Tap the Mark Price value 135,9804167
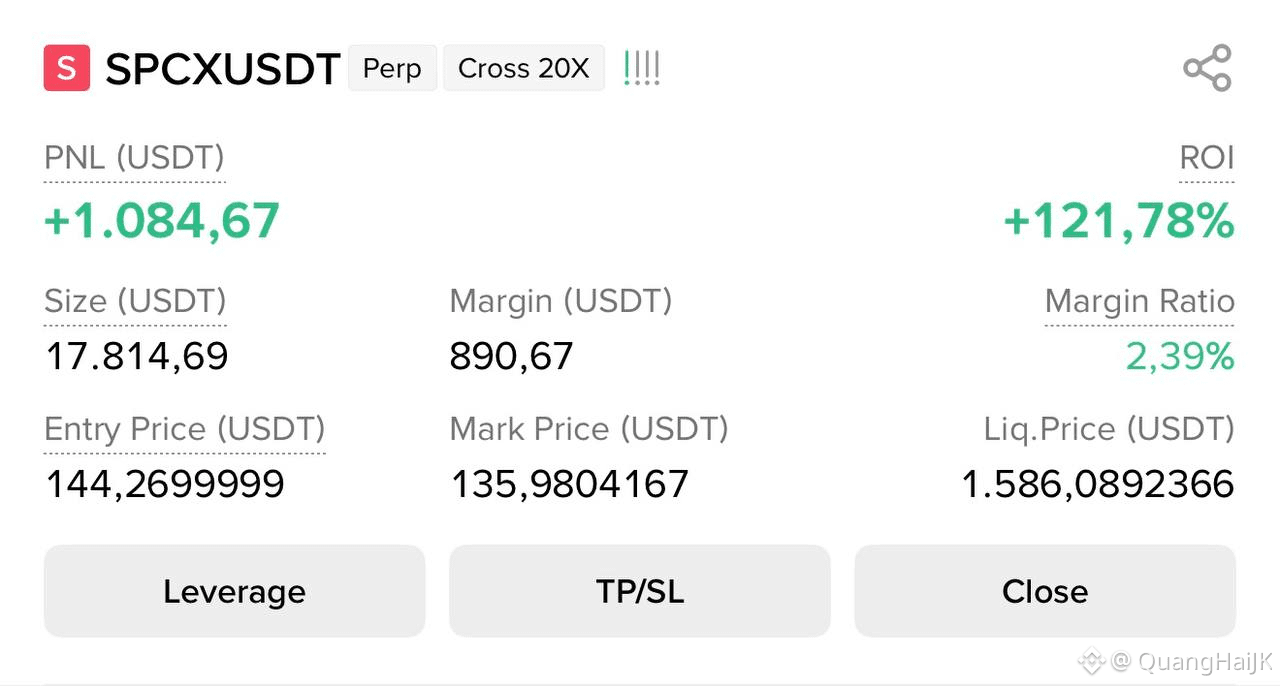 click(x=570, y=484)
